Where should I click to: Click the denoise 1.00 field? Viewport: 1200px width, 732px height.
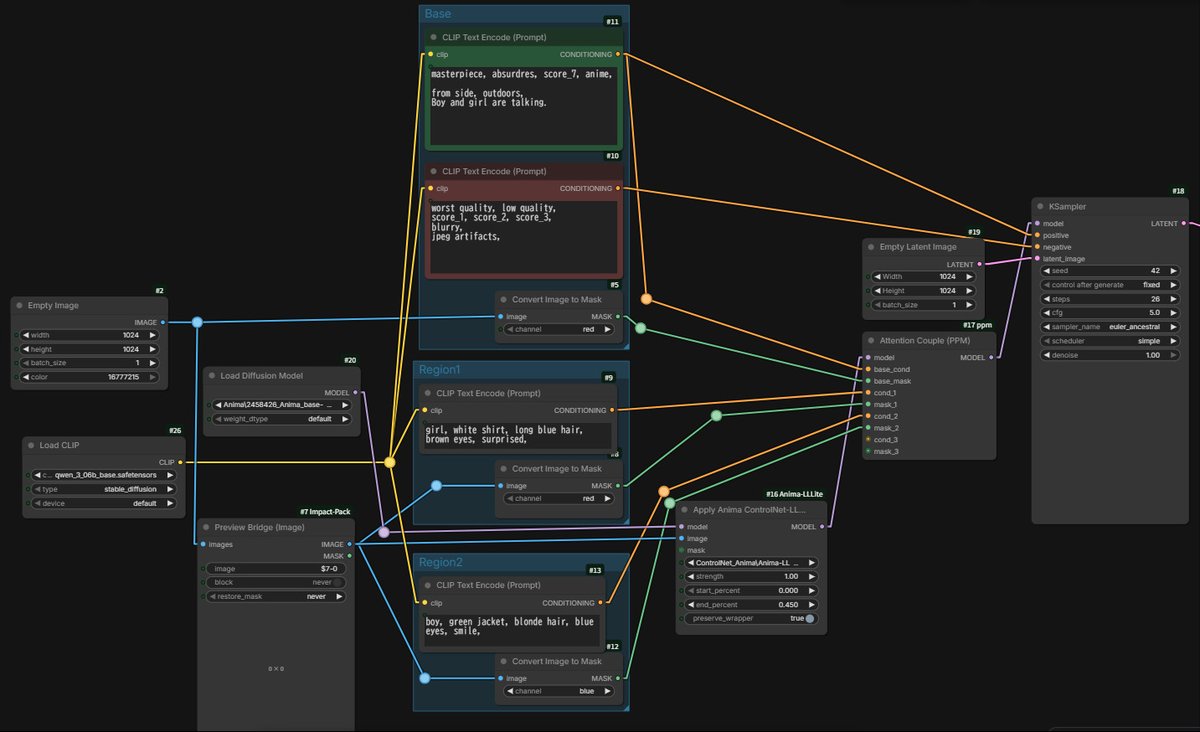pos(1111,355)
